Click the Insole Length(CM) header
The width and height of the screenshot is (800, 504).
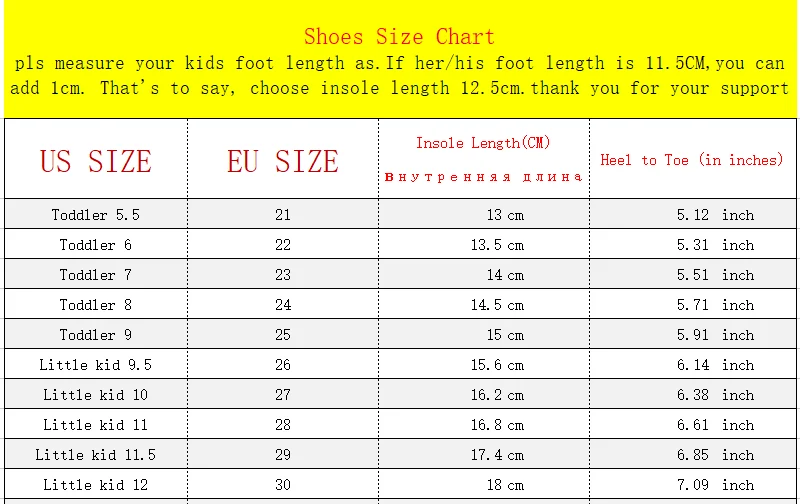coord(483,143)
